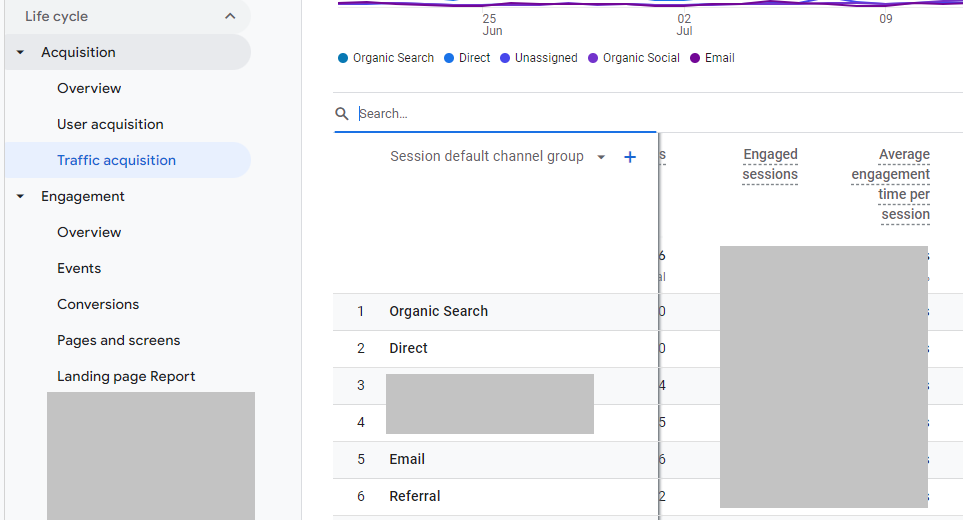This screenshot has height=520, width=963.
Task: Open Landing page Report
Action: 126,376
